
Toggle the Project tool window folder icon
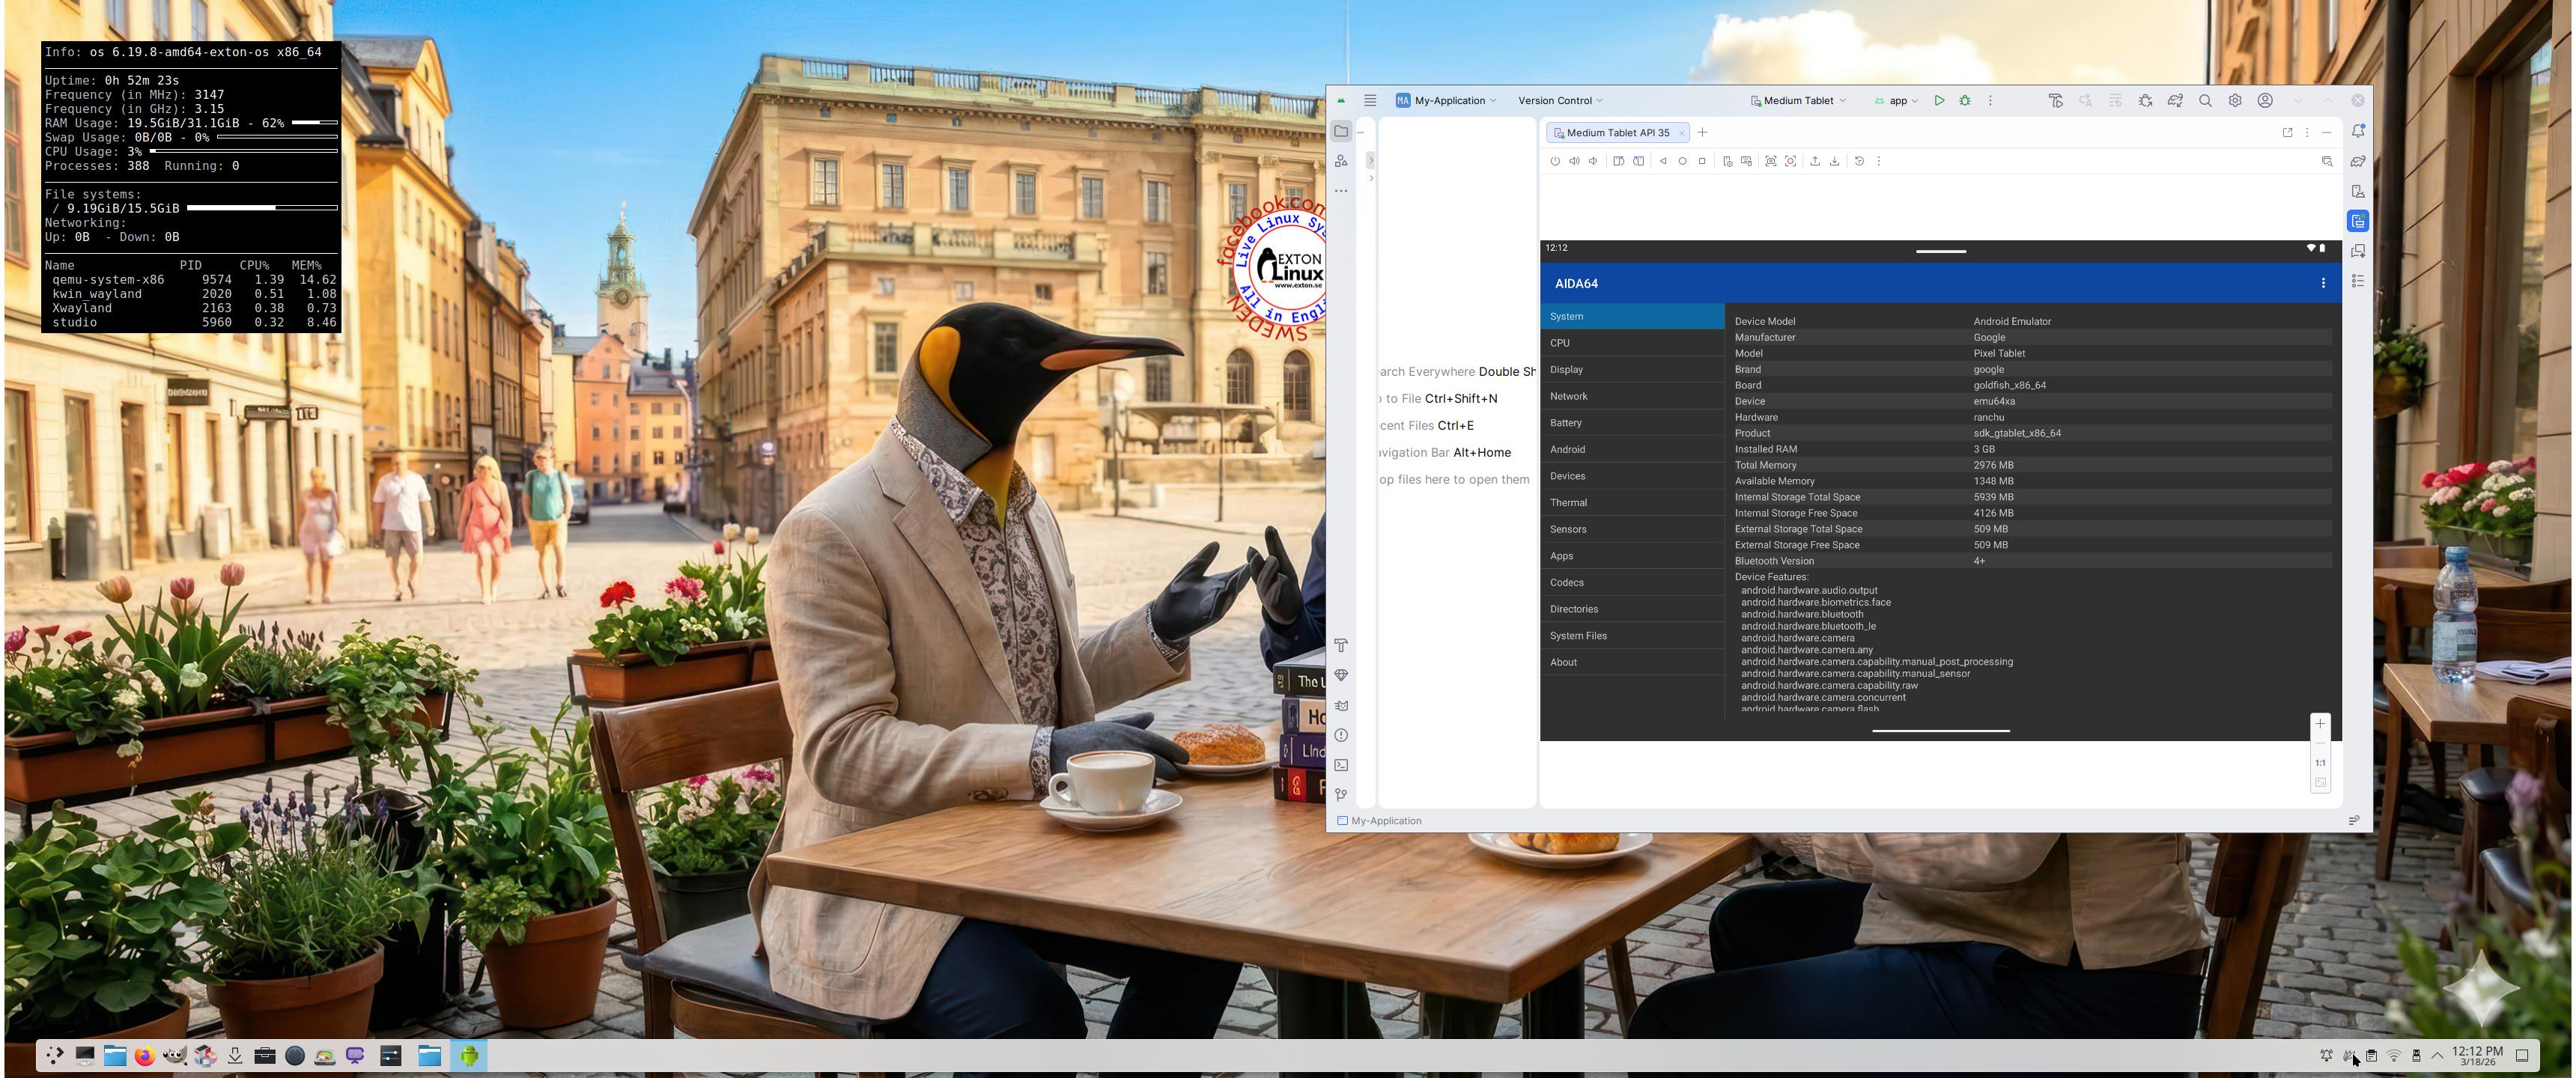pos(1341,131)
